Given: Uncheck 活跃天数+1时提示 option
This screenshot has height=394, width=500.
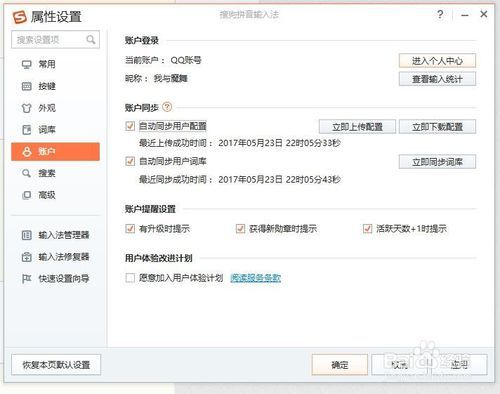Looking at the screenshot, I should click(367, 229).
